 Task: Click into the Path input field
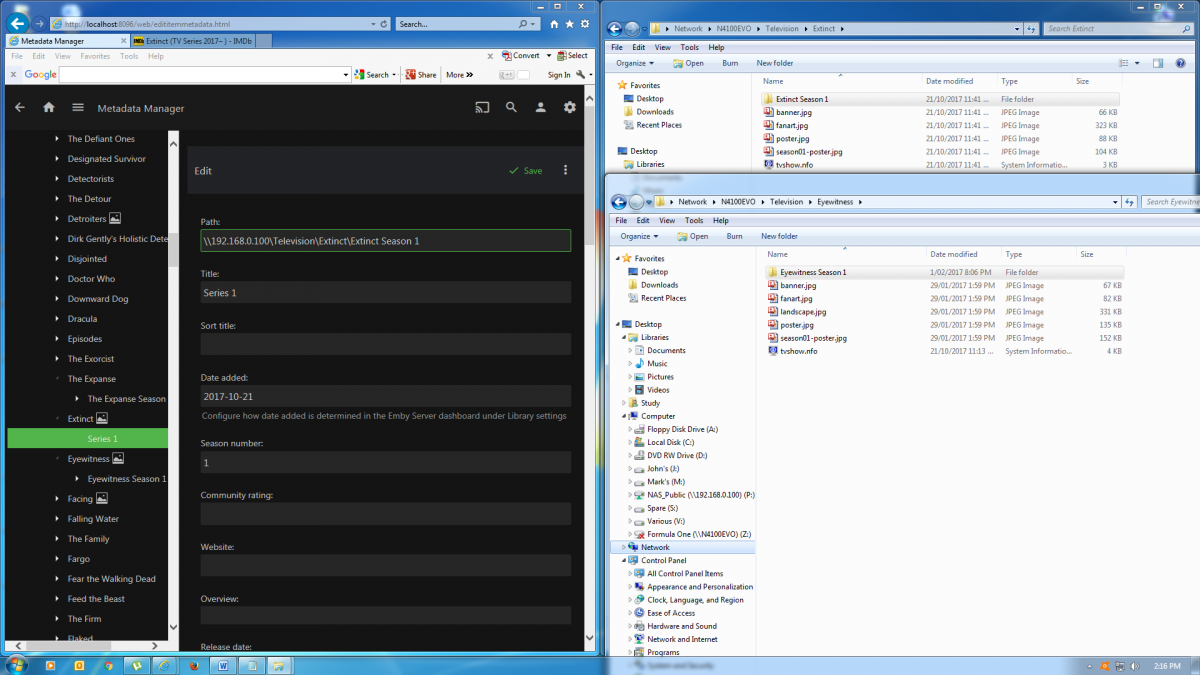(x=385, y=241)
